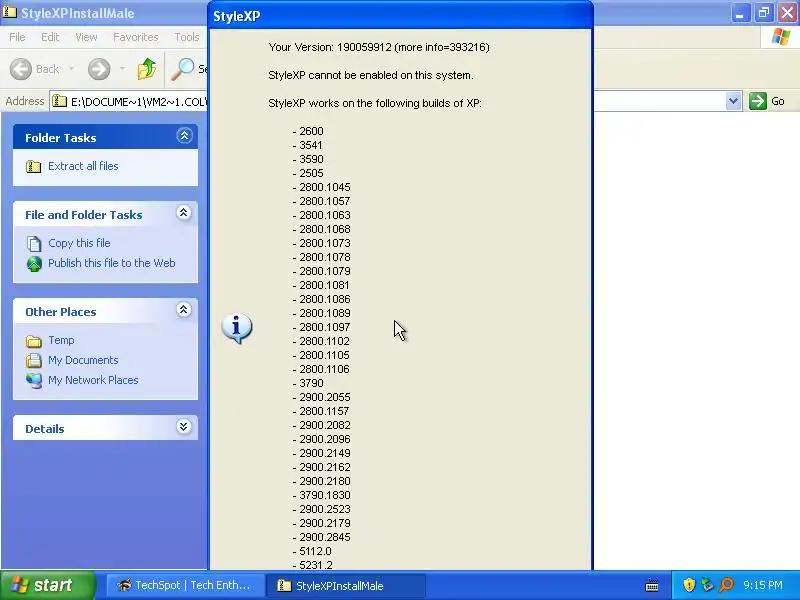Click 'StyleXP cannot be enabled on this system.'
800x600 pixels.
[x=371, y=76]
